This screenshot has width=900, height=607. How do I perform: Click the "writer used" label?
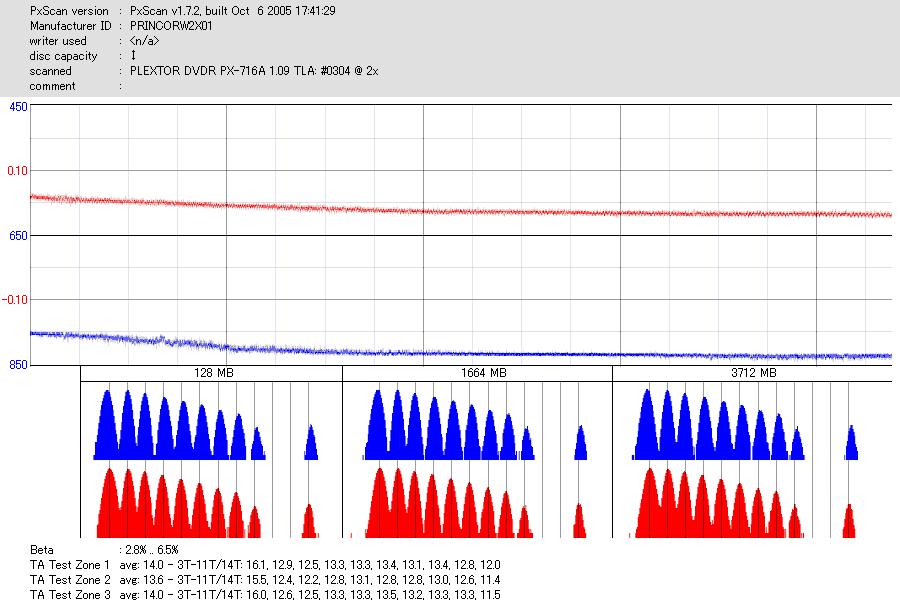pyautogui.click(x=58, y=41)
